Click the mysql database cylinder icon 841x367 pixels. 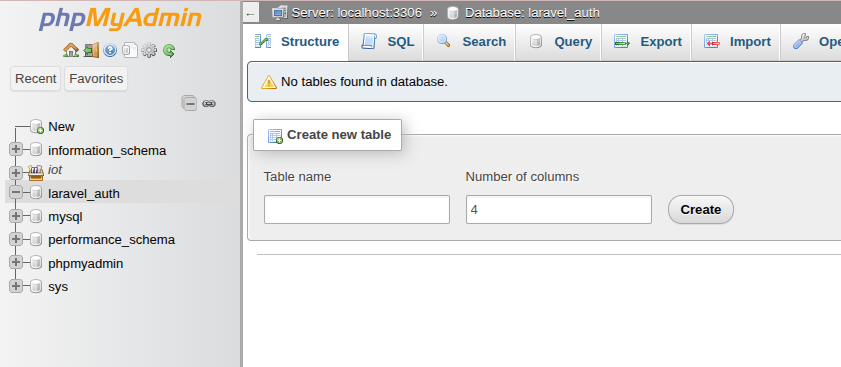tap(36, 216)
